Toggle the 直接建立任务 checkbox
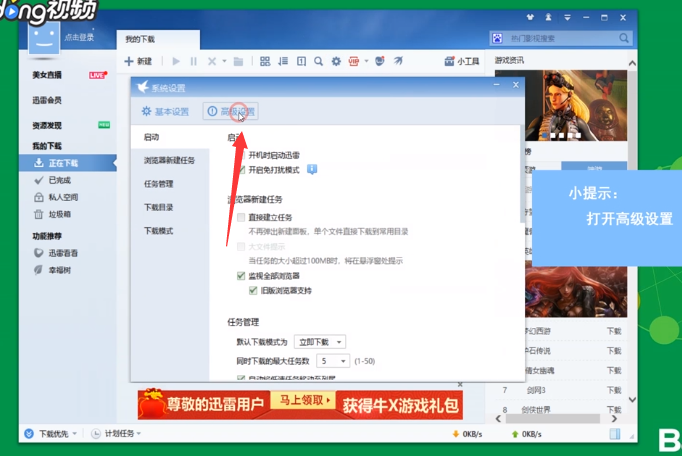 [x=241, y=217]
